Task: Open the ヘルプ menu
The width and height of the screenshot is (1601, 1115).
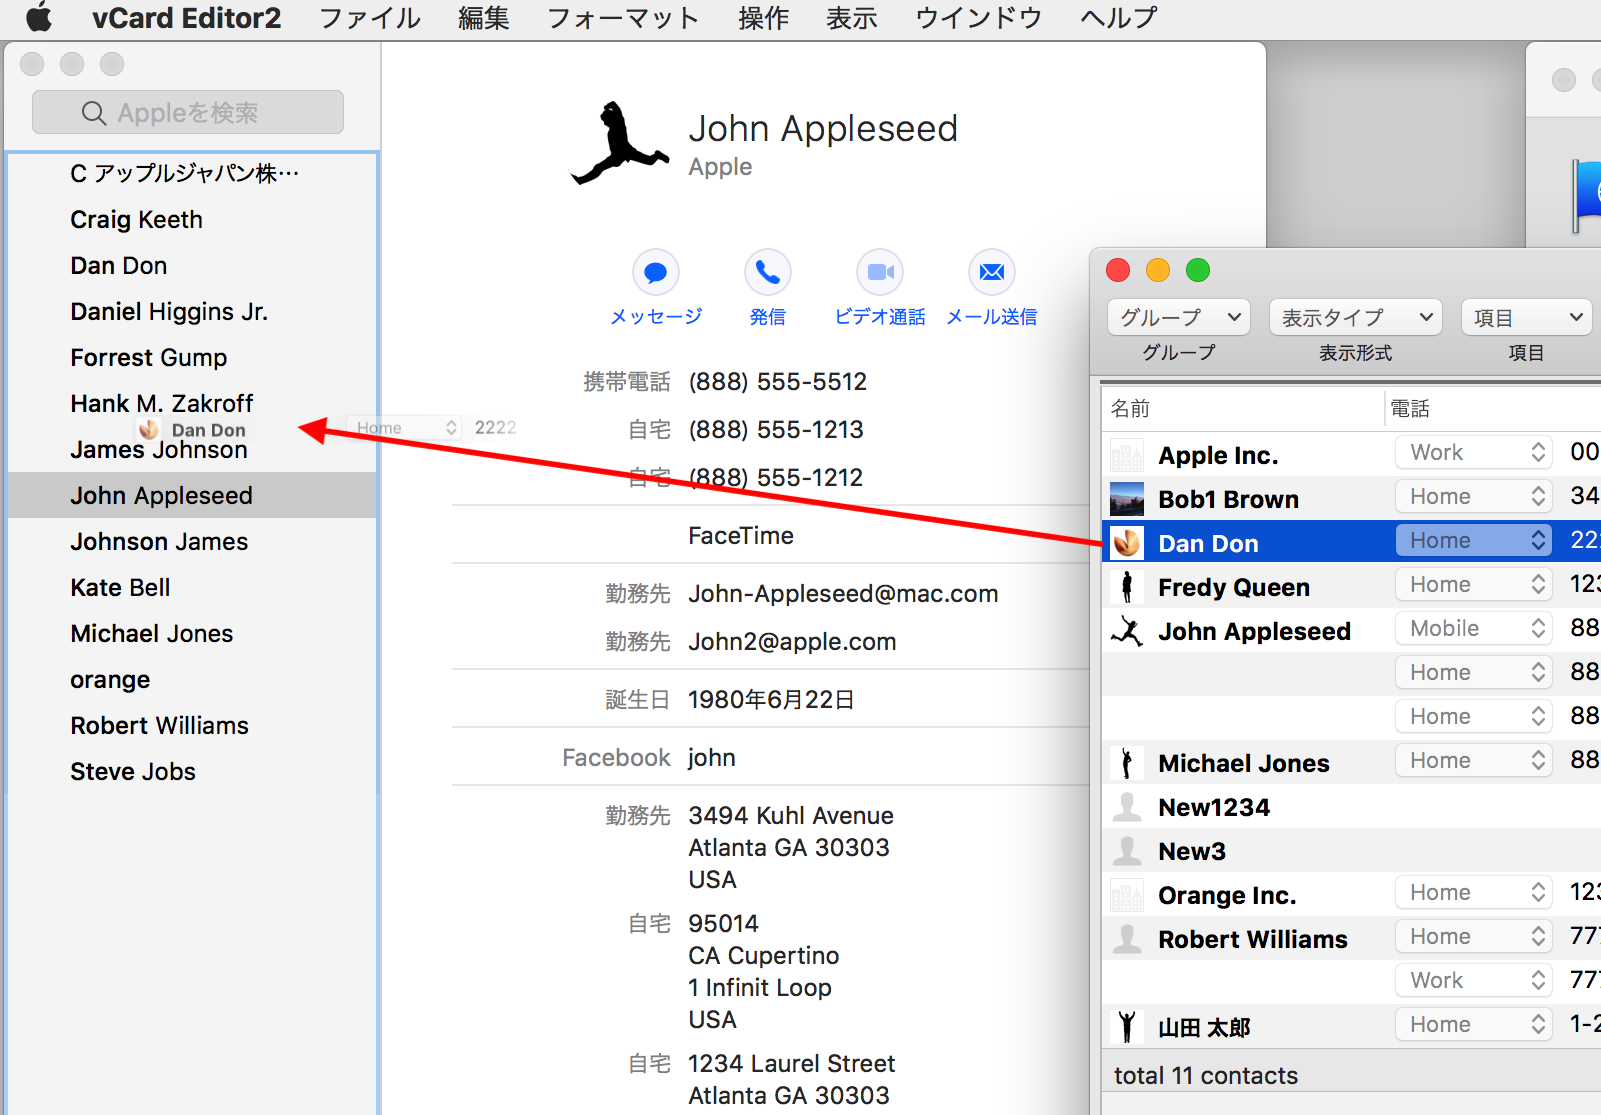Action: [1119, 18]
